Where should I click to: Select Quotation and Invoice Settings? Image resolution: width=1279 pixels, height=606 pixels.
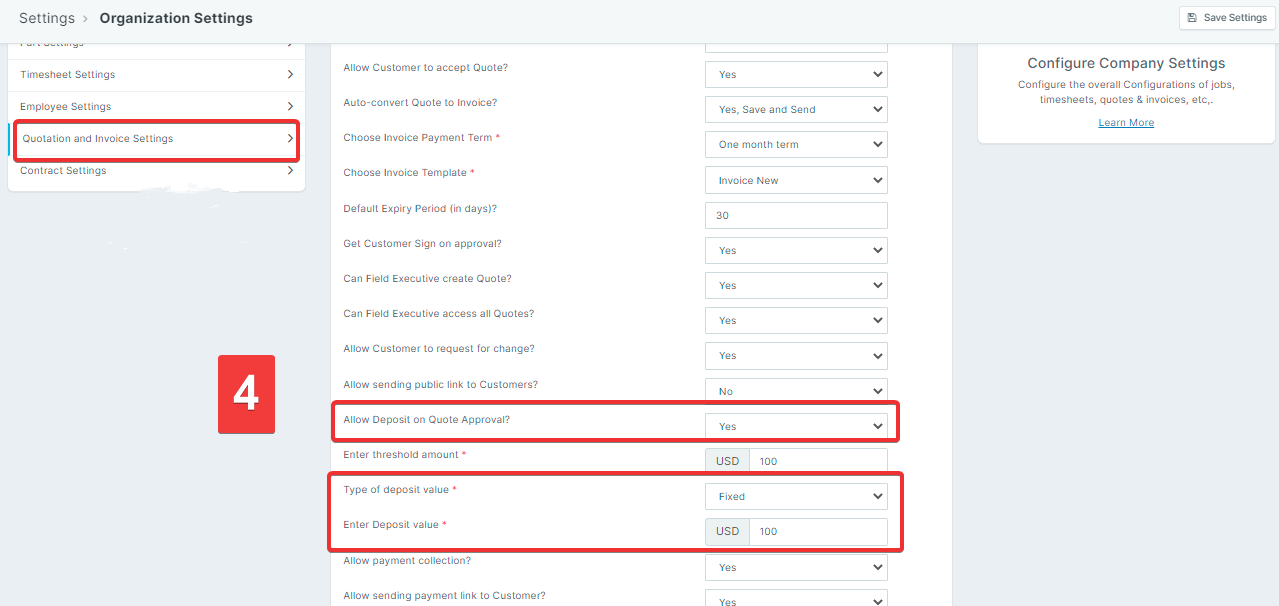[98, 139]
